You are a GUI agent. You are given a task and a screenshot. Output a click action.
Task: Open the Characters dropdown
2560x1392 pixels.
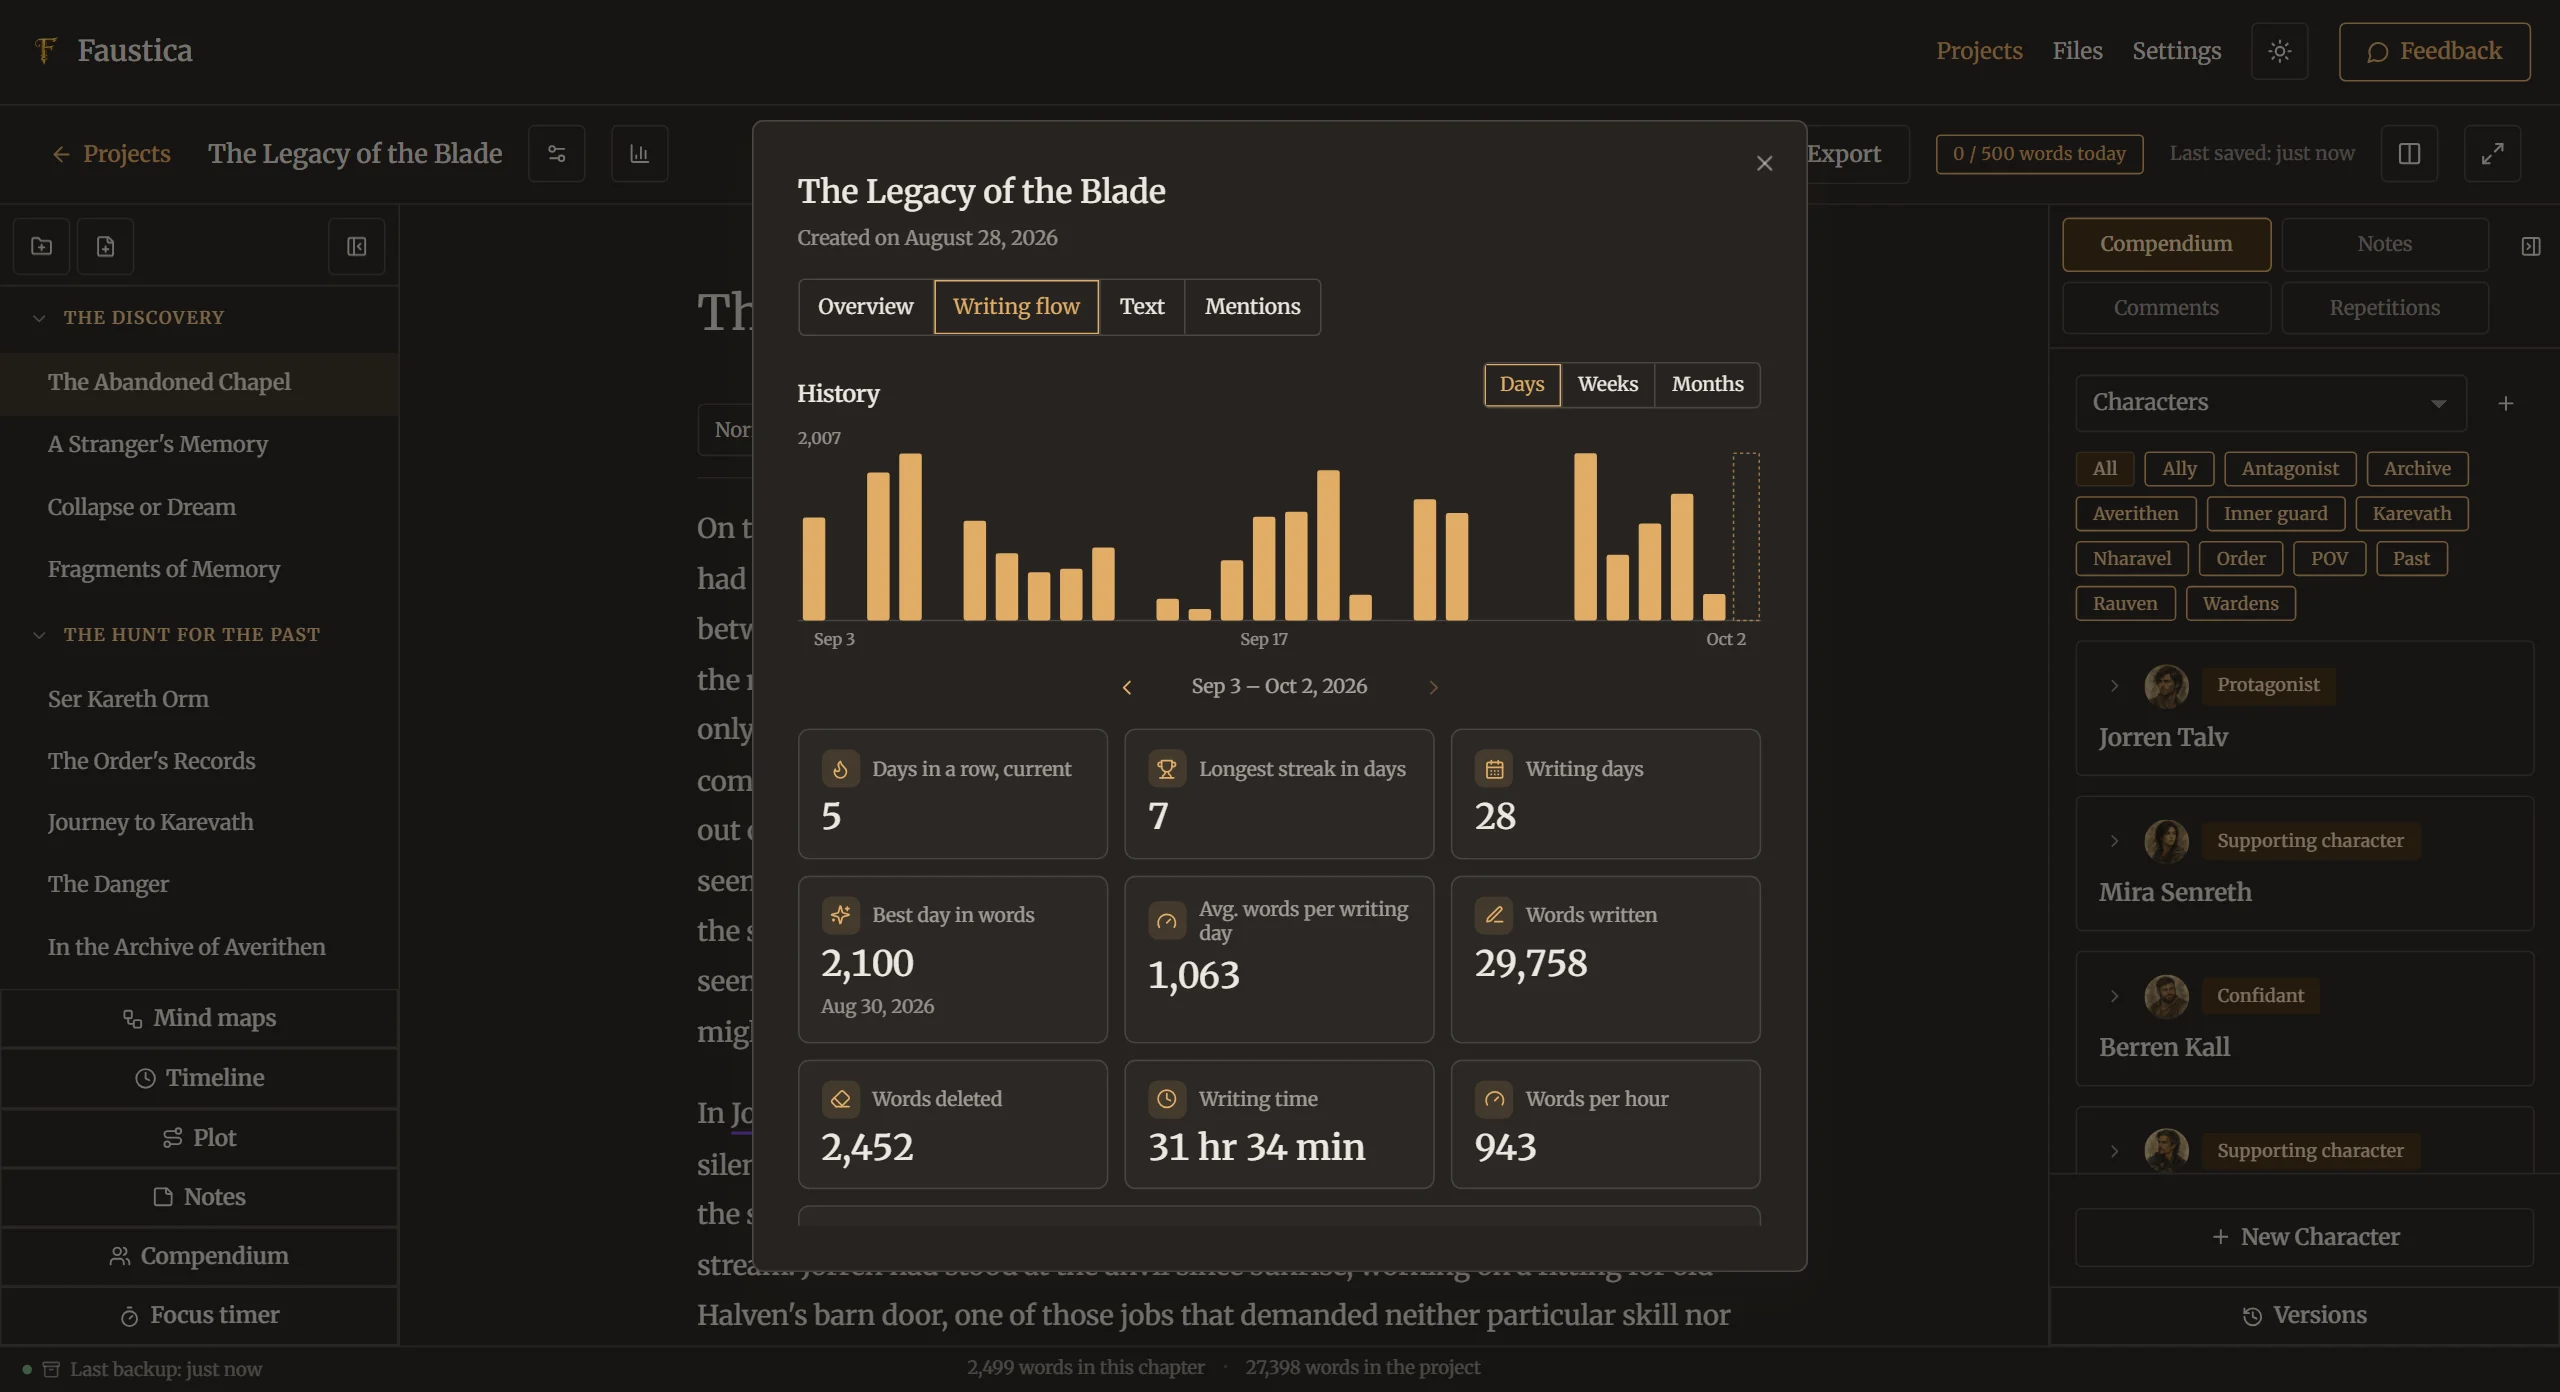point(2270,403)
